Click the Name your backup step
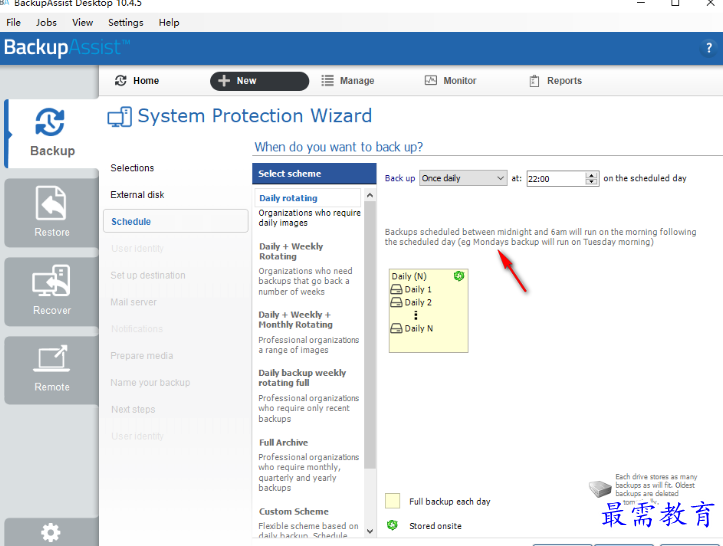This screenshot has width=723, height=546. click(x=150, y=382)
